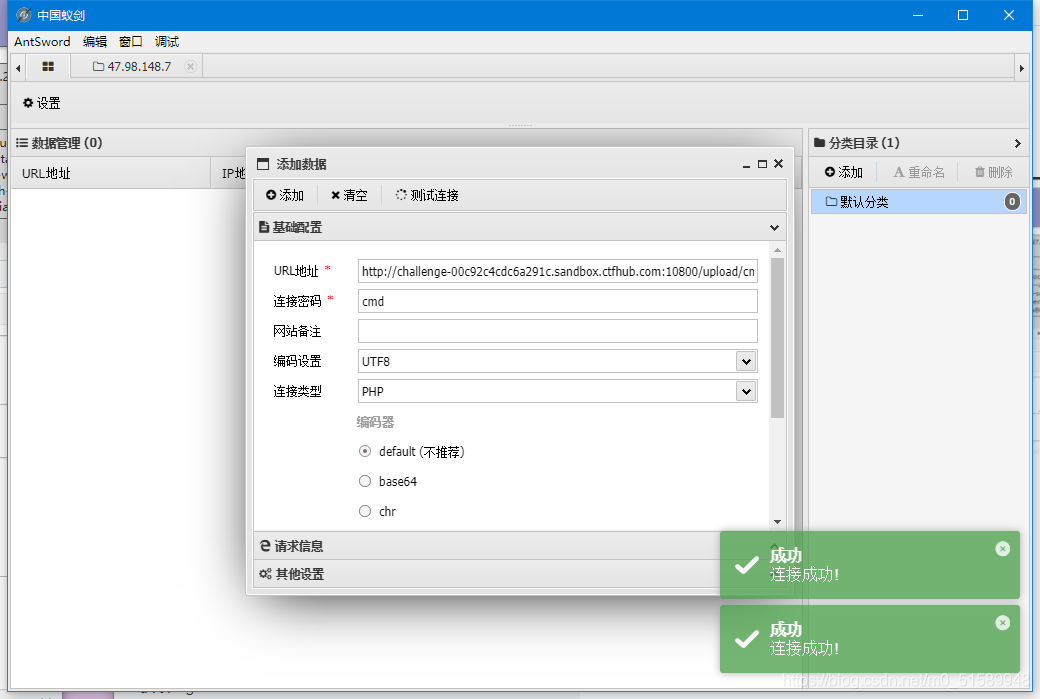Image resolution: width=1040 pixels, height=699 pixels.
Task: Click the dialog's vertical scrollbar thumb
Action: (777, 338)
